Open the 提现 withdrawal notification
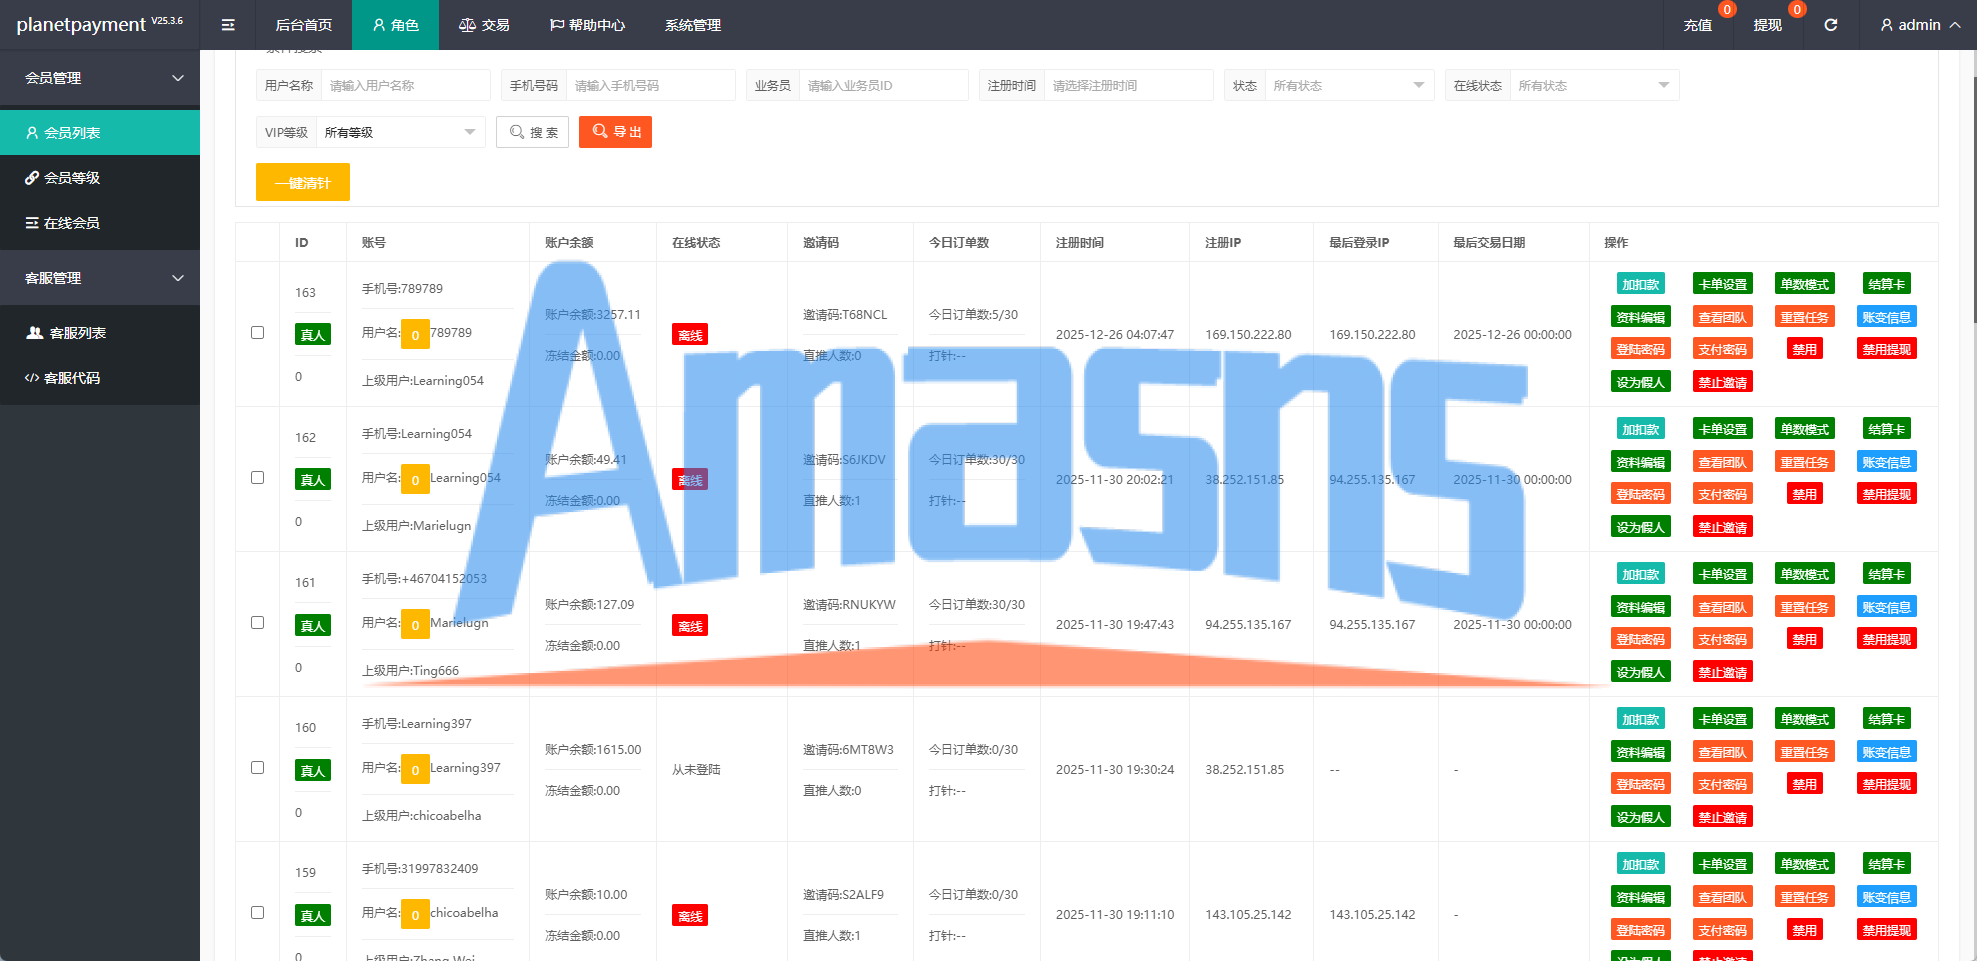The height and width of the screenshot is (961, 1977). click(x=1767, y=25)
